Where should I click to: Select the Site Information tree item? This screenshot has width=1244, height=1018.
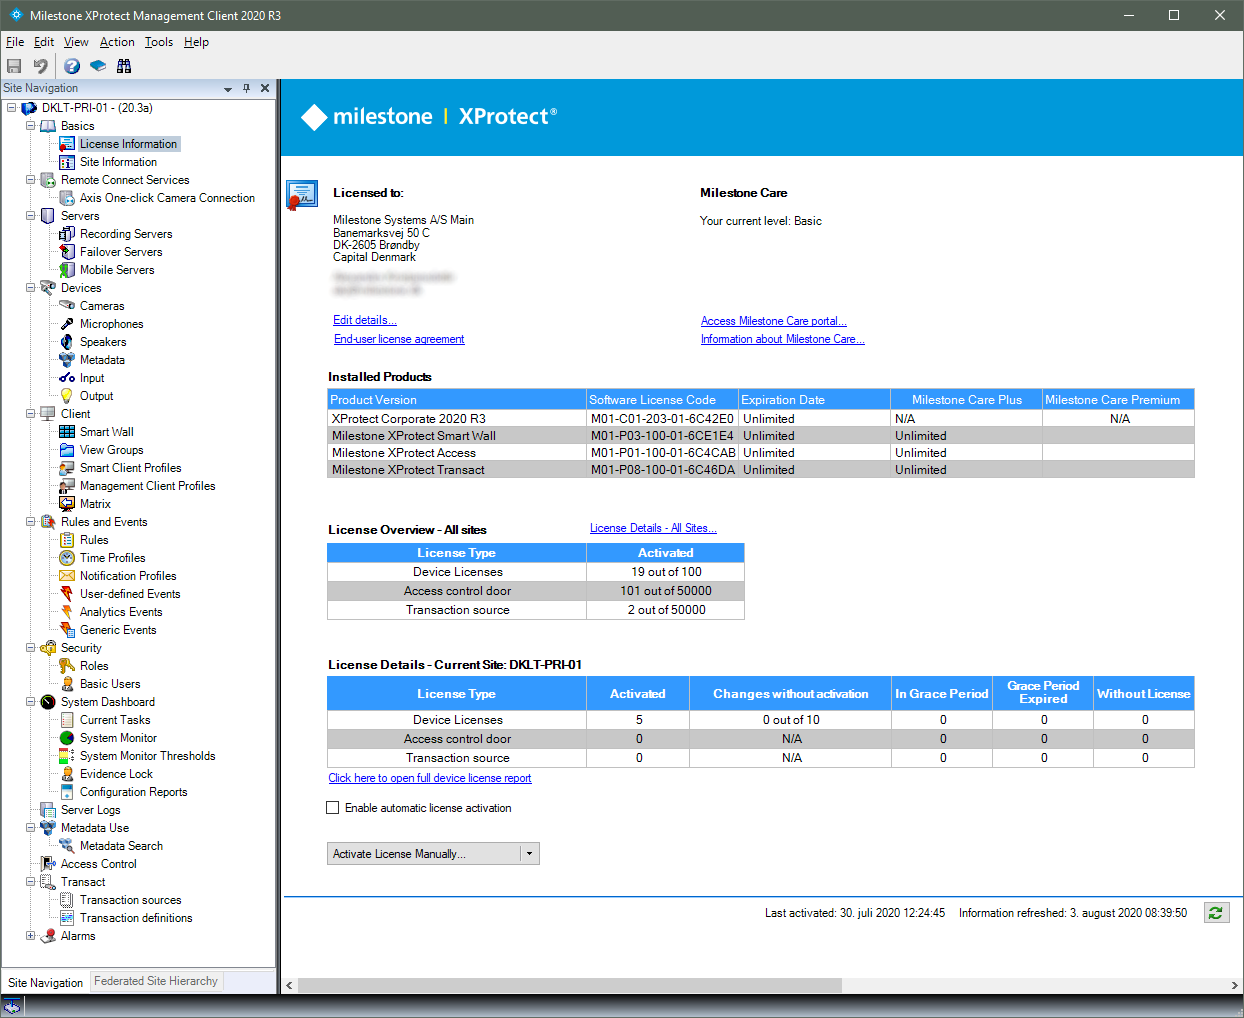(x=118, y=162)
